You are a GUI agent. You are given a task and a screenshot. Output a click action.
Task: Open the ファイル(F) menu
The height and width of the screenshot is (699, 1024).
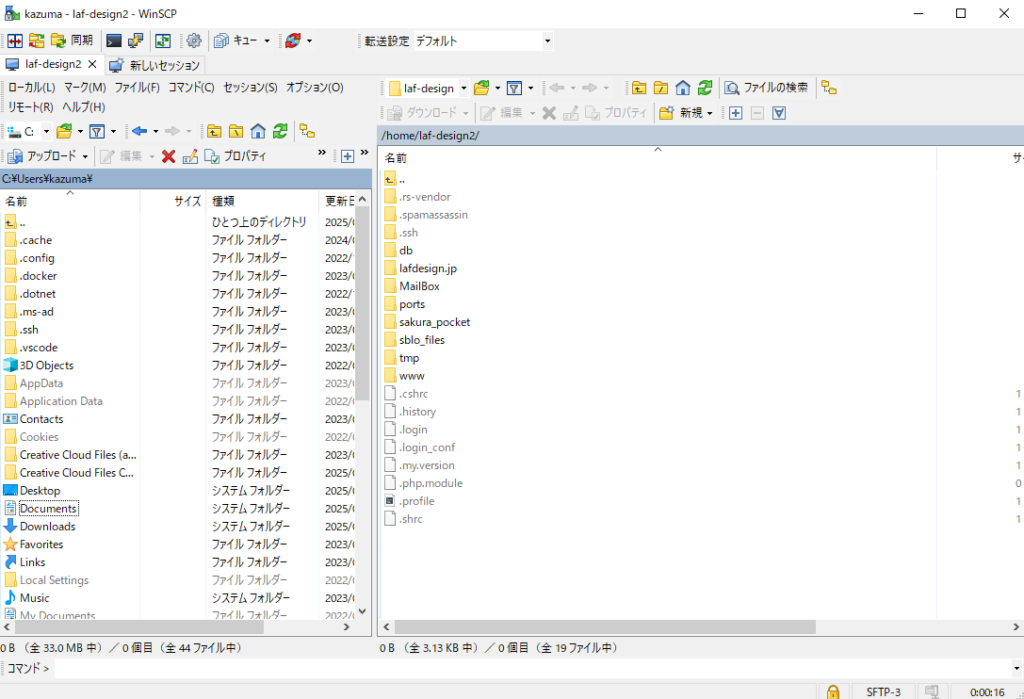pos(137,88)
